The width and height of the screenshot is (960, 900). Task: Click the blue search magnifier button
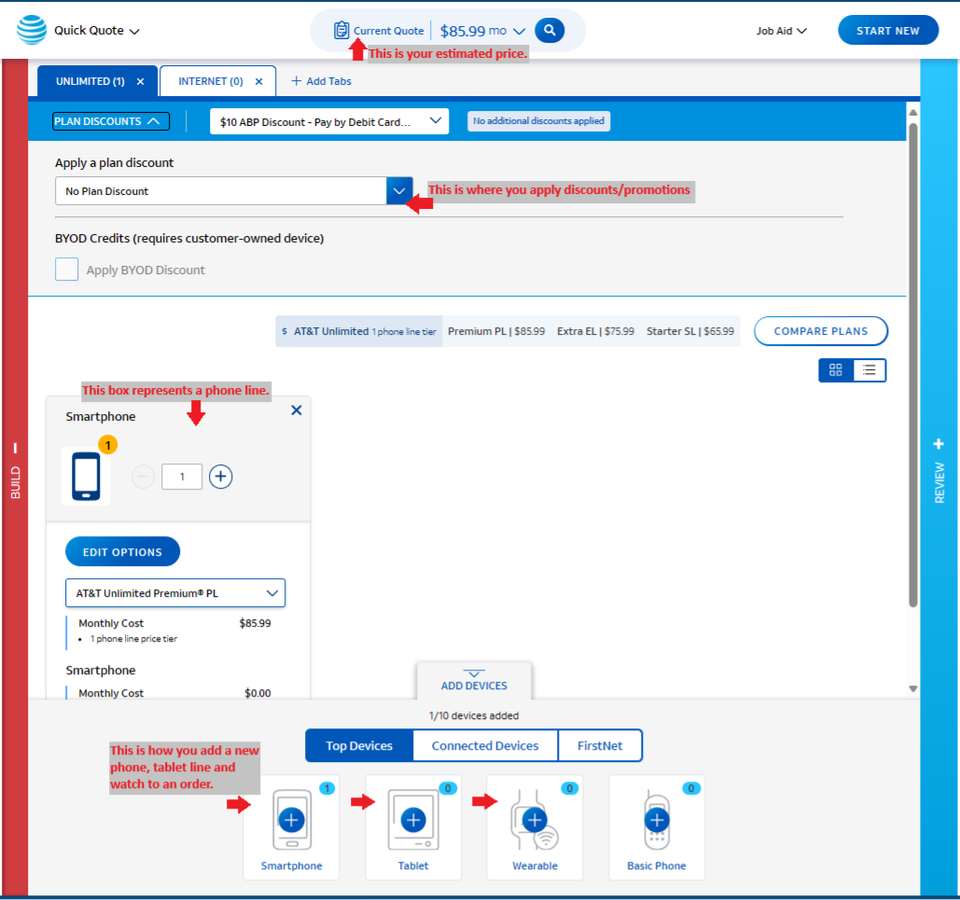tap(549, 30)
